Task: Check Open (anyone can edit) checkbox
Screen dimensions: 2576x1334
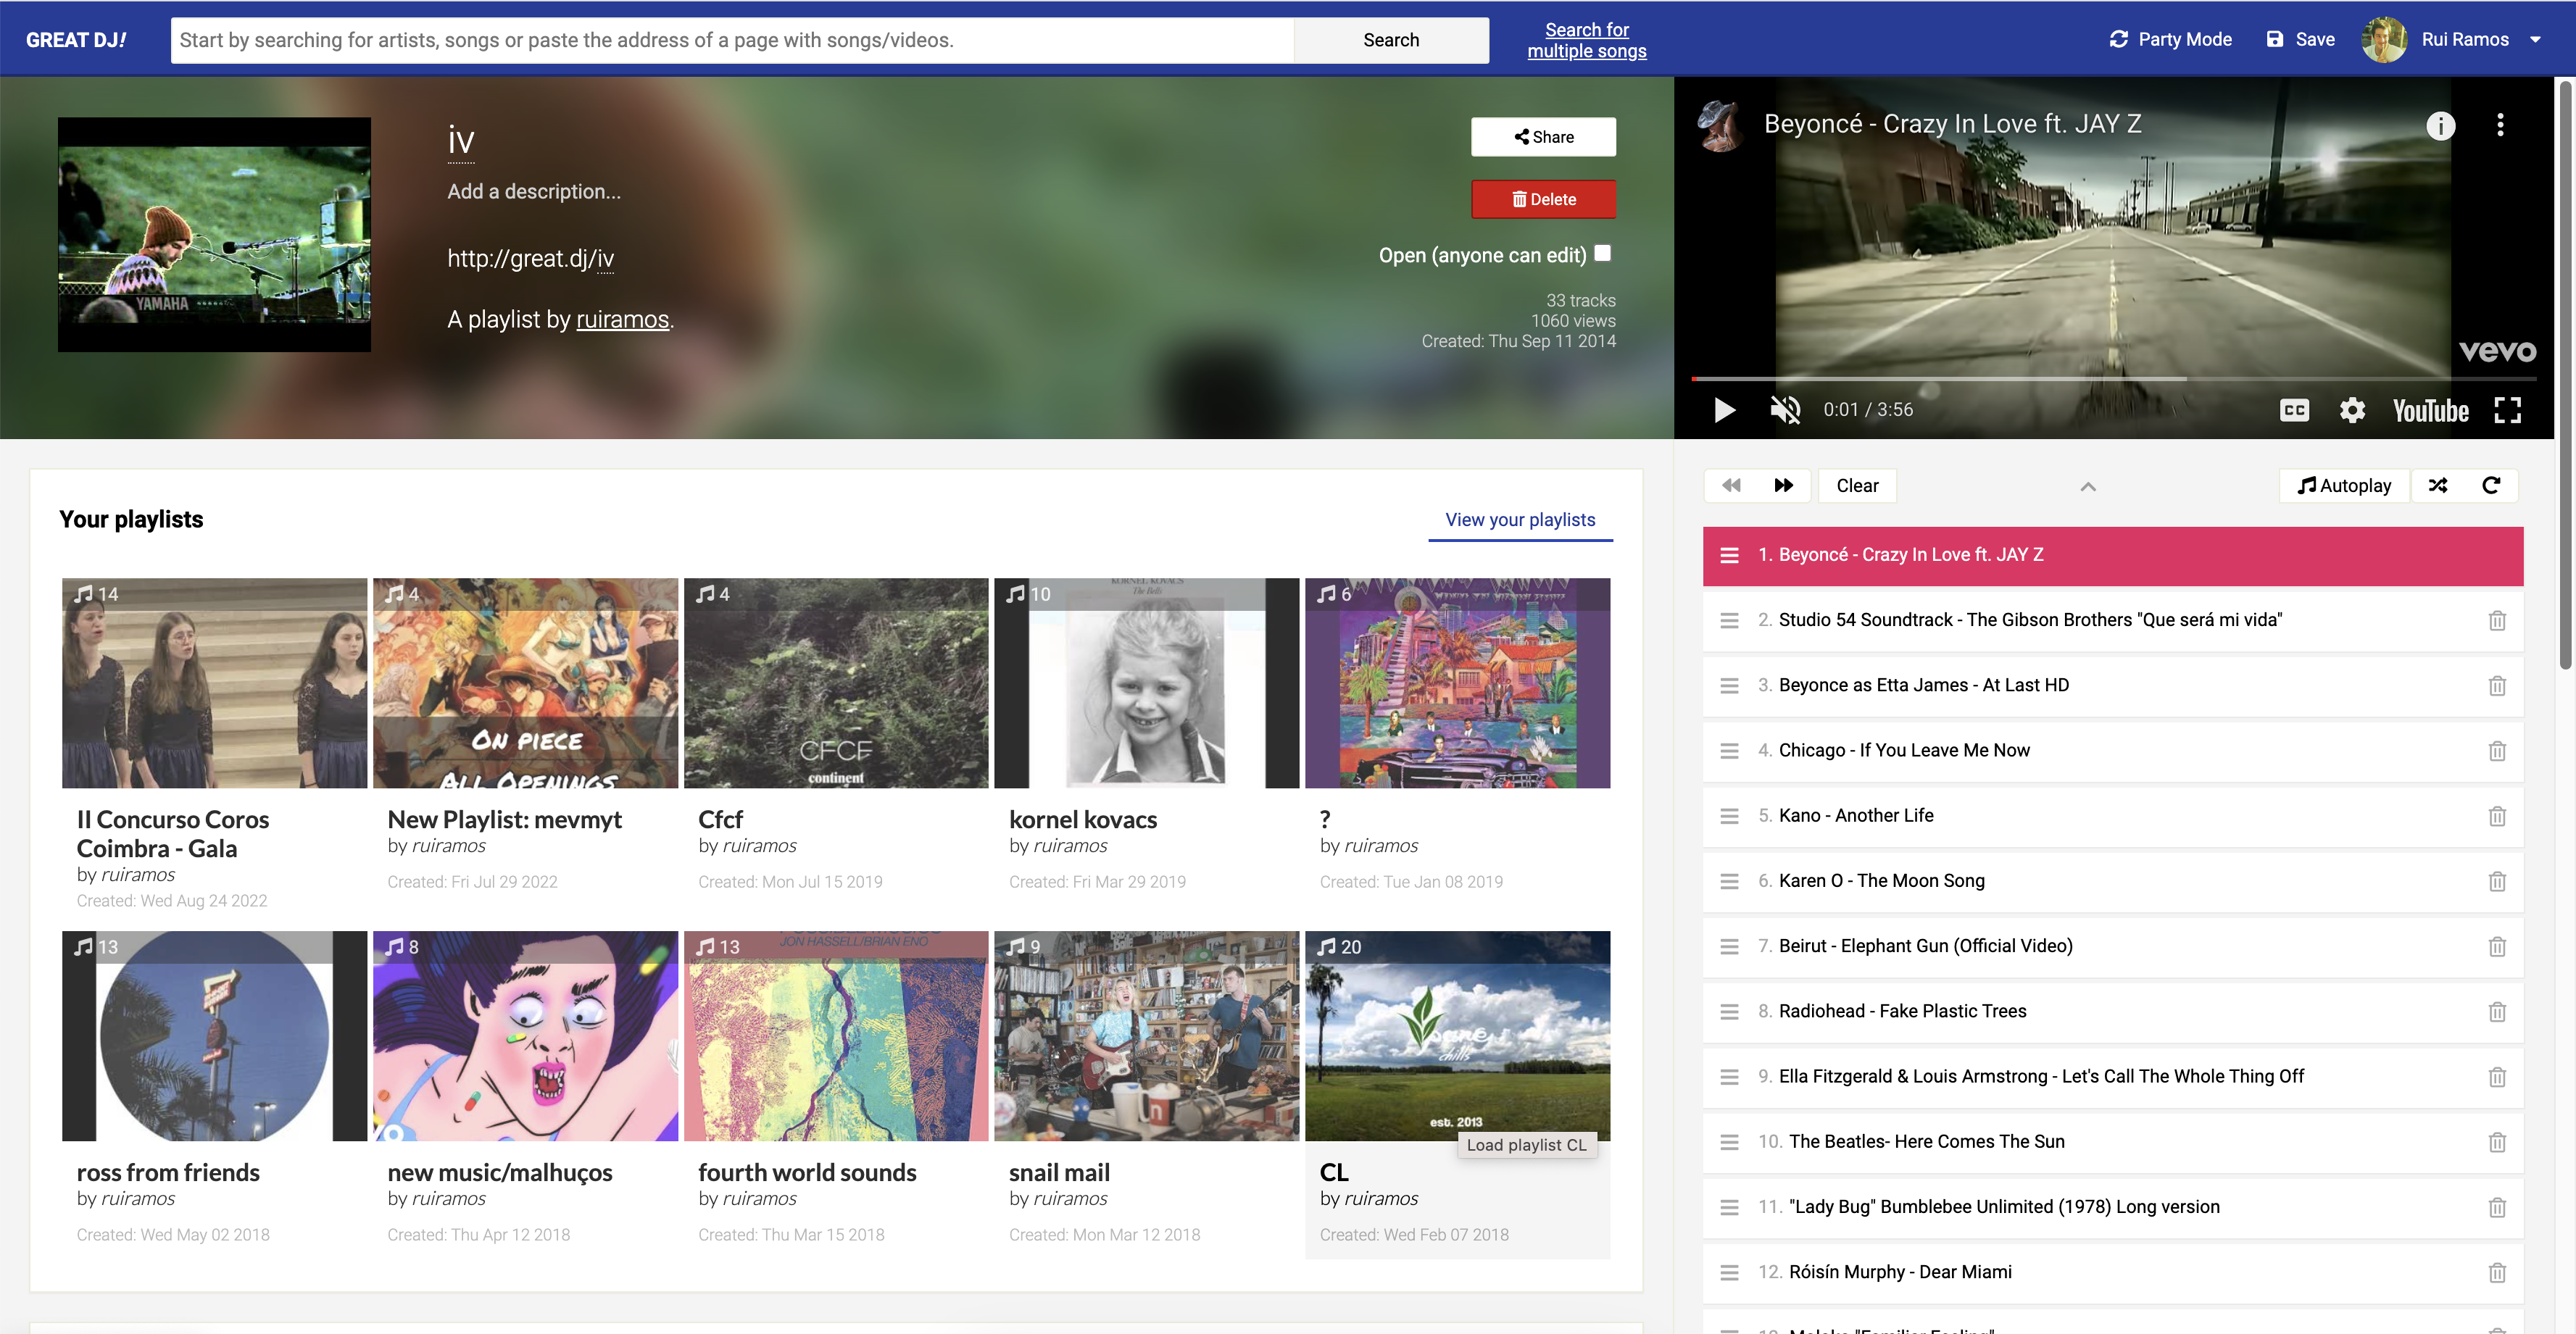Action: pos(1603,253)
